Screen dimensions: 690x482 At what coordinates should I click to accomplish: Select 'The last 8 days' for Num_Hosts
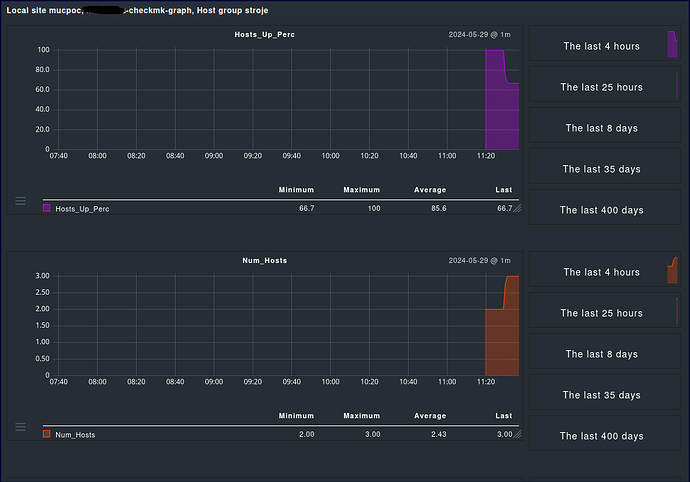click(x=601, y=354)
